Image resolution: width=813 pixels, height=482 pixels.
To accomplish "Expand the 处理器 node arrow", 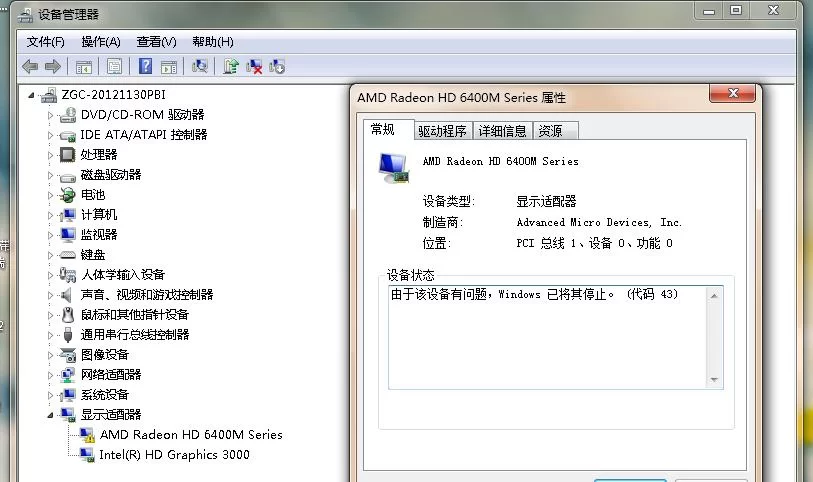I will tap(50, 155).
